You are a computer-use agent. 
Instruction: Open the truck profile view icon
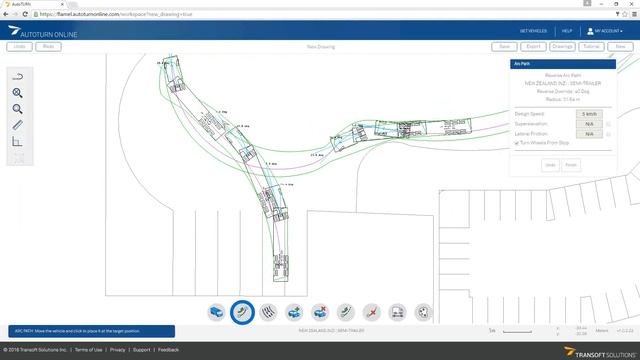(x=398, y=313)
